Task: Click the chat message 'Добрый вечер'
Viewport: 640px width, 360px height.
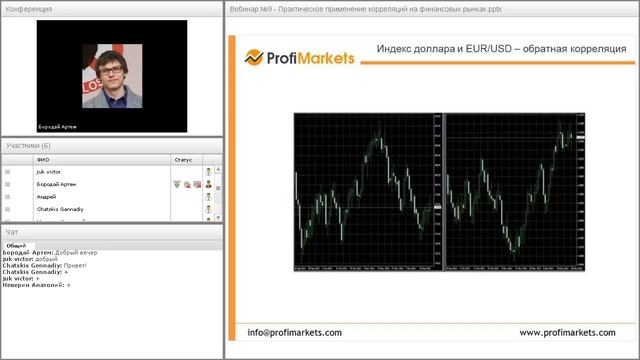Action: (76, 253)
